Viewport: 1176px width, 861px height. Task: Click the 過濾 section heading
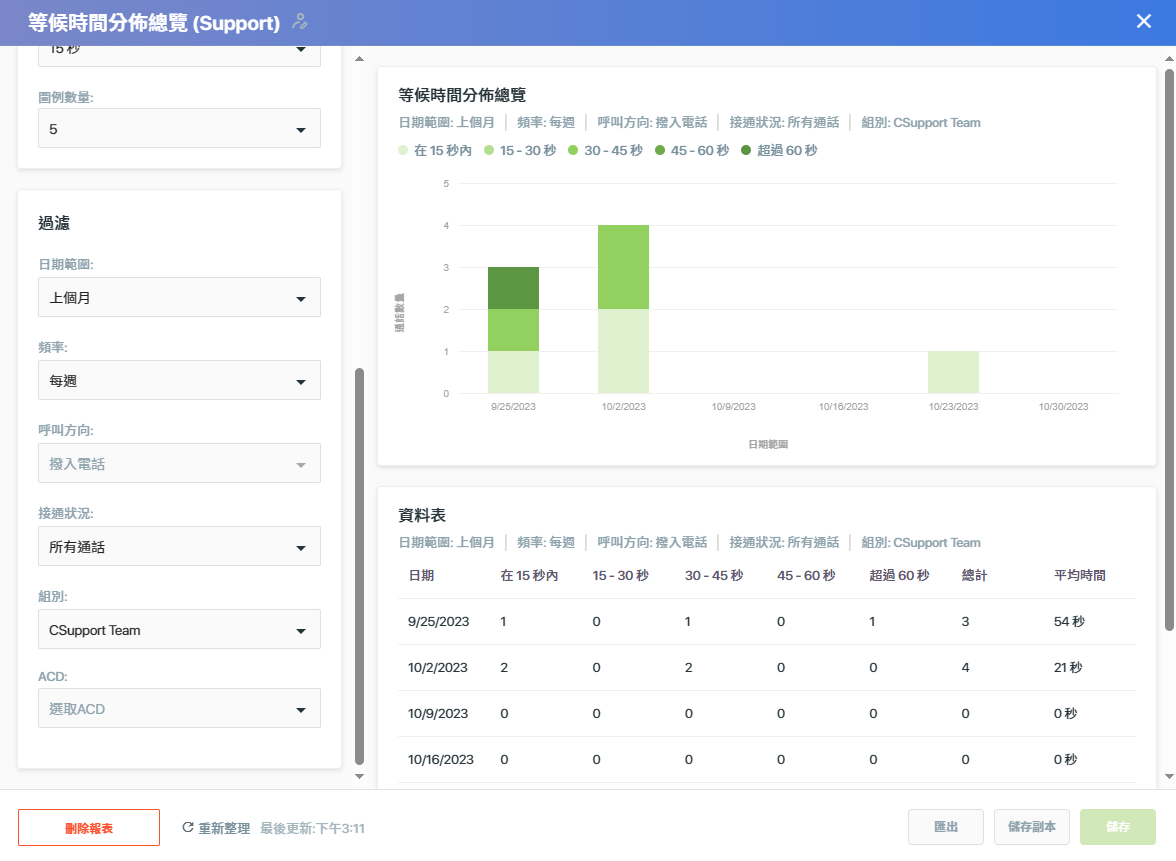pyautogui.click(x=54, y=223)
